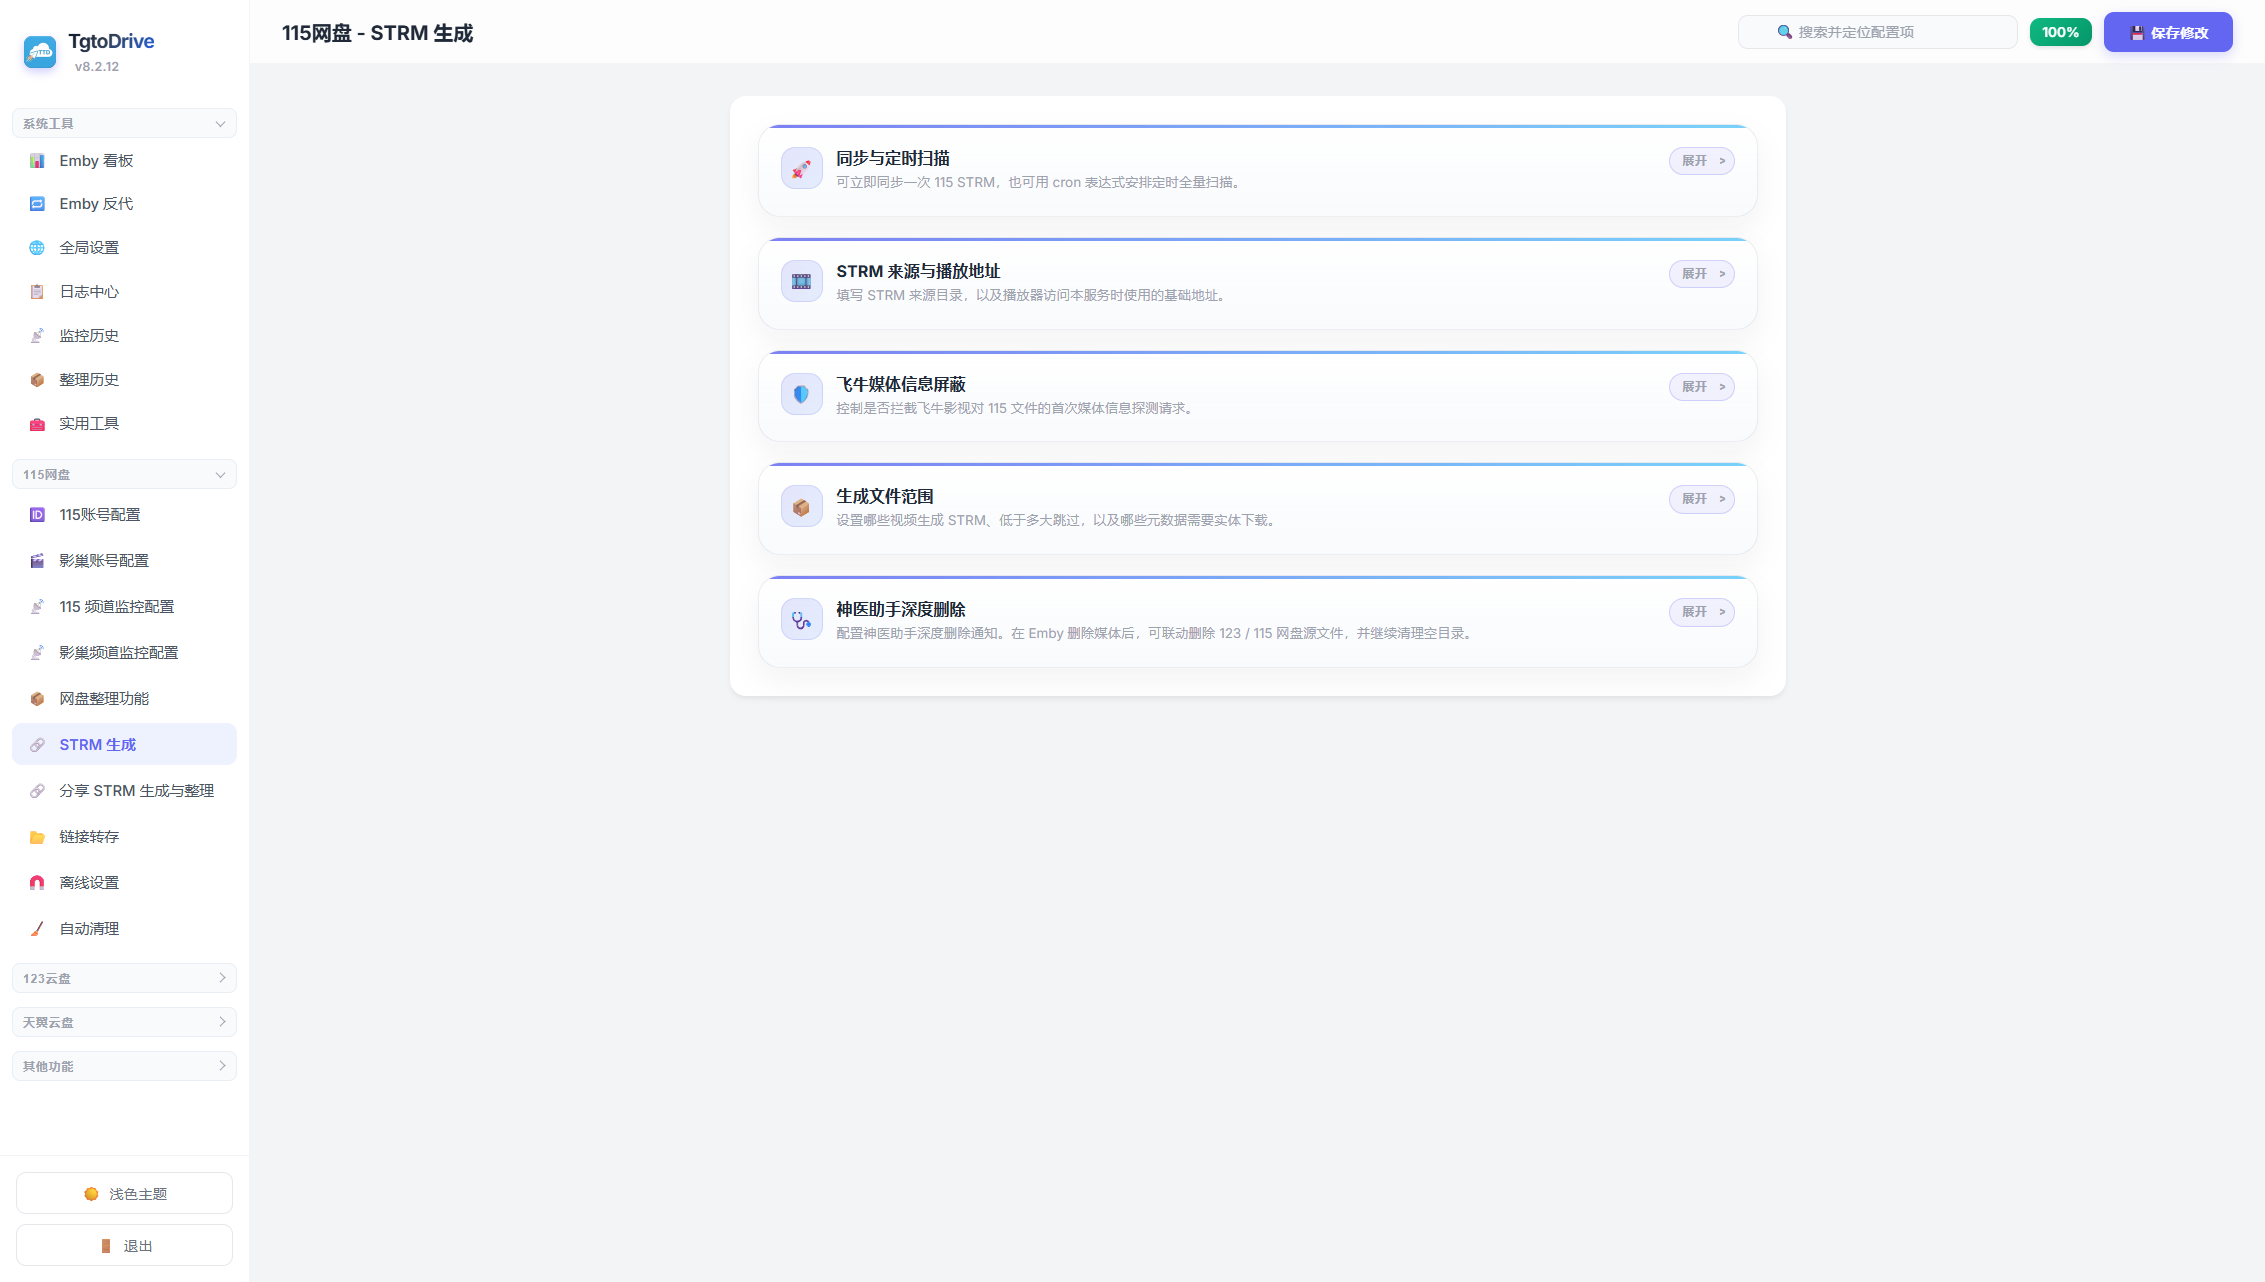Expand the 同步与定时扫描 section

click(1701, 161)
